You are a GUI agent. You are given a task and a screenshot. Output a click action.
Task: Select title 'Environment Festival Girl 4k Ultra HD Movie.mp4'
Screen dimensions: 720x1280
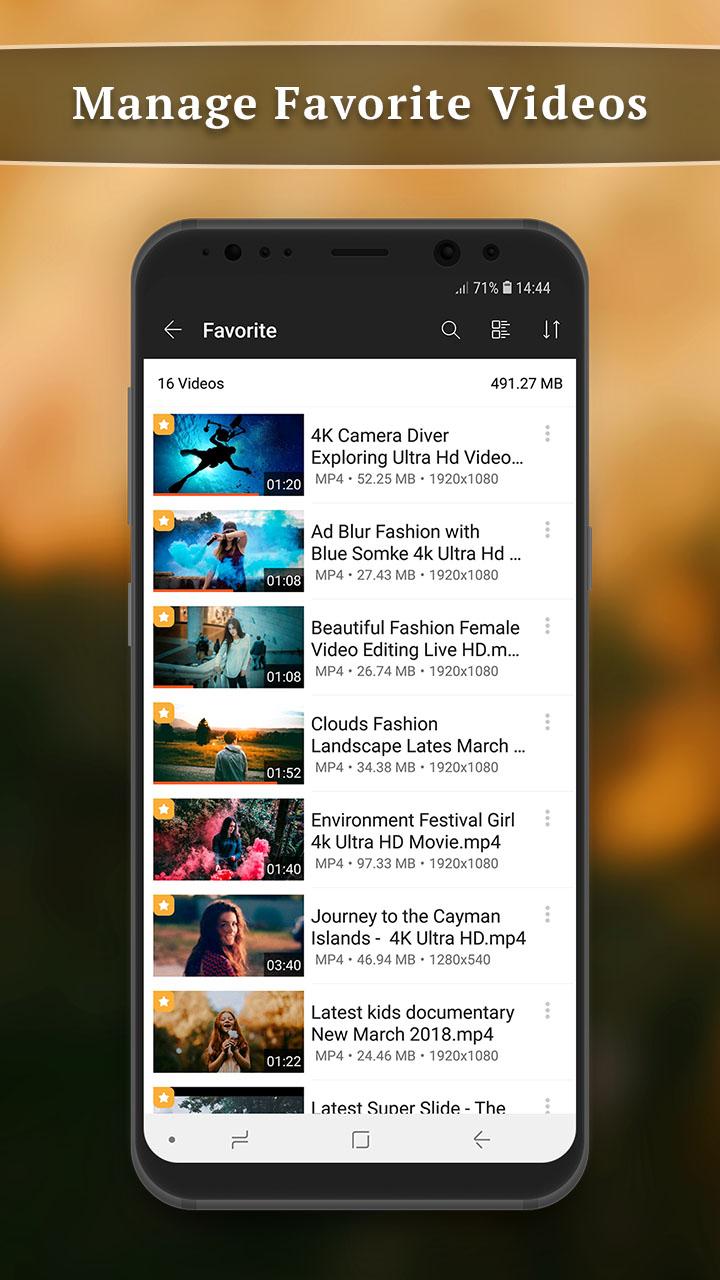point(413,830)
